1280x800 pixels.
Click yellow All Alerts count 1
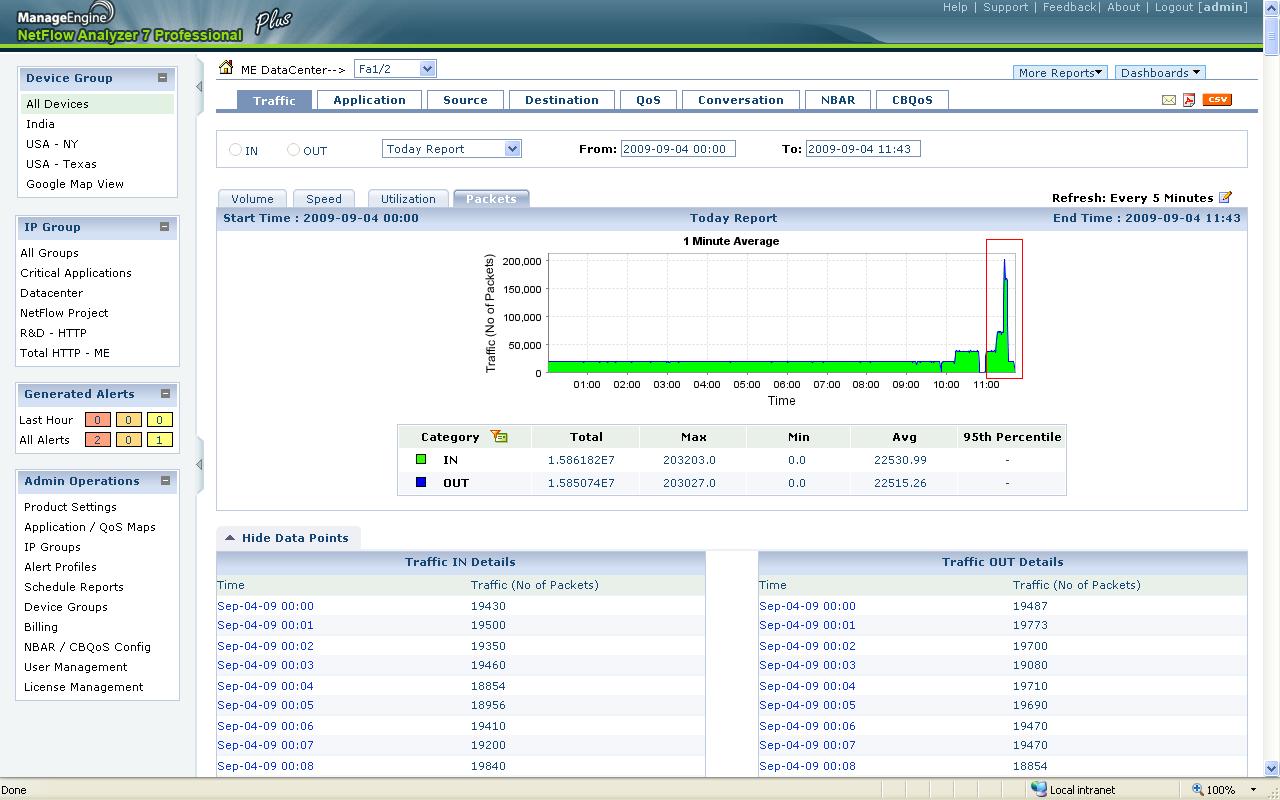160,440
